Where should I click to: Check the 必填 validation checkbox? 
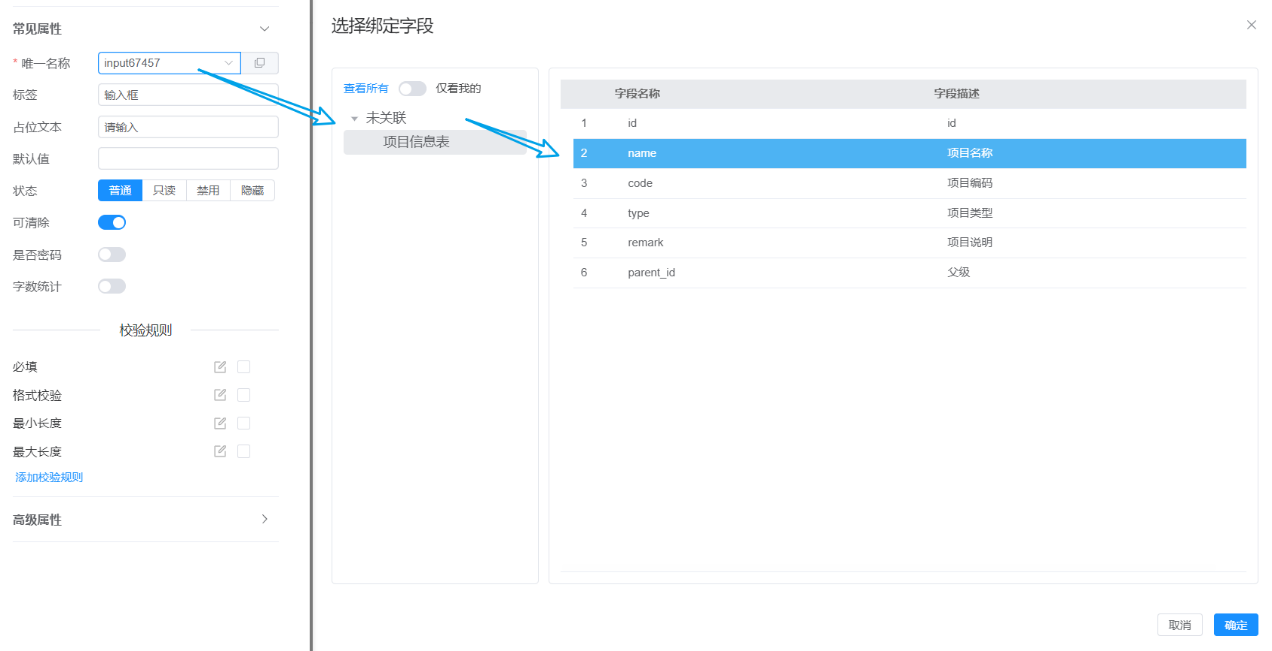click(243, 367)
